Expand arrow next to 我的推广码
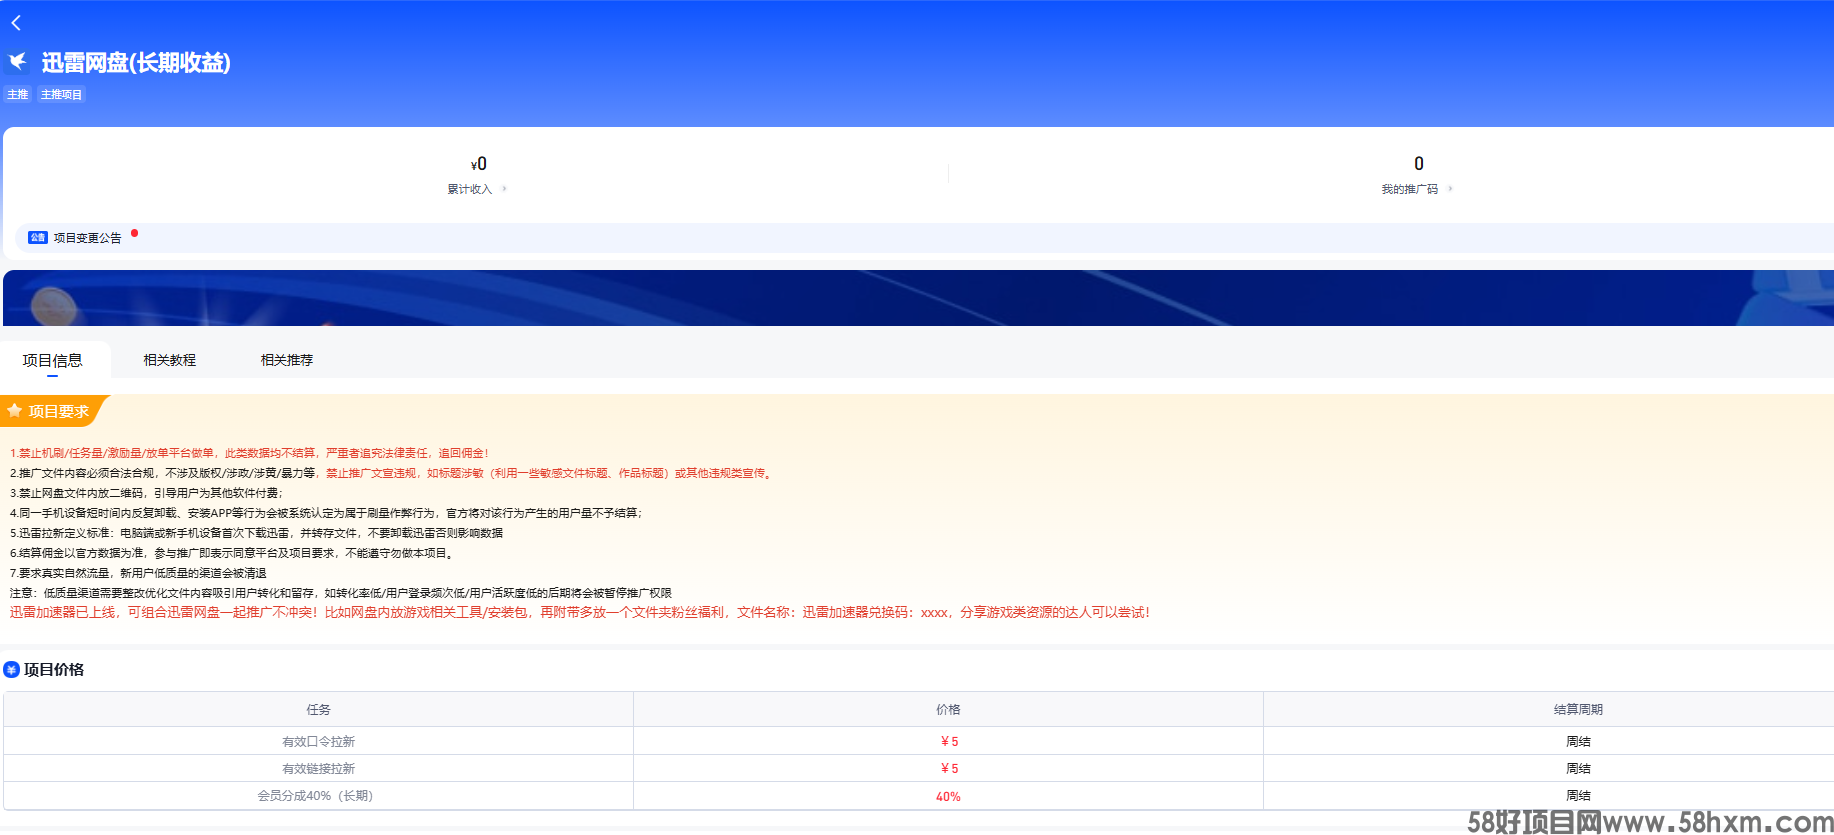 [x=1450, y=189]
